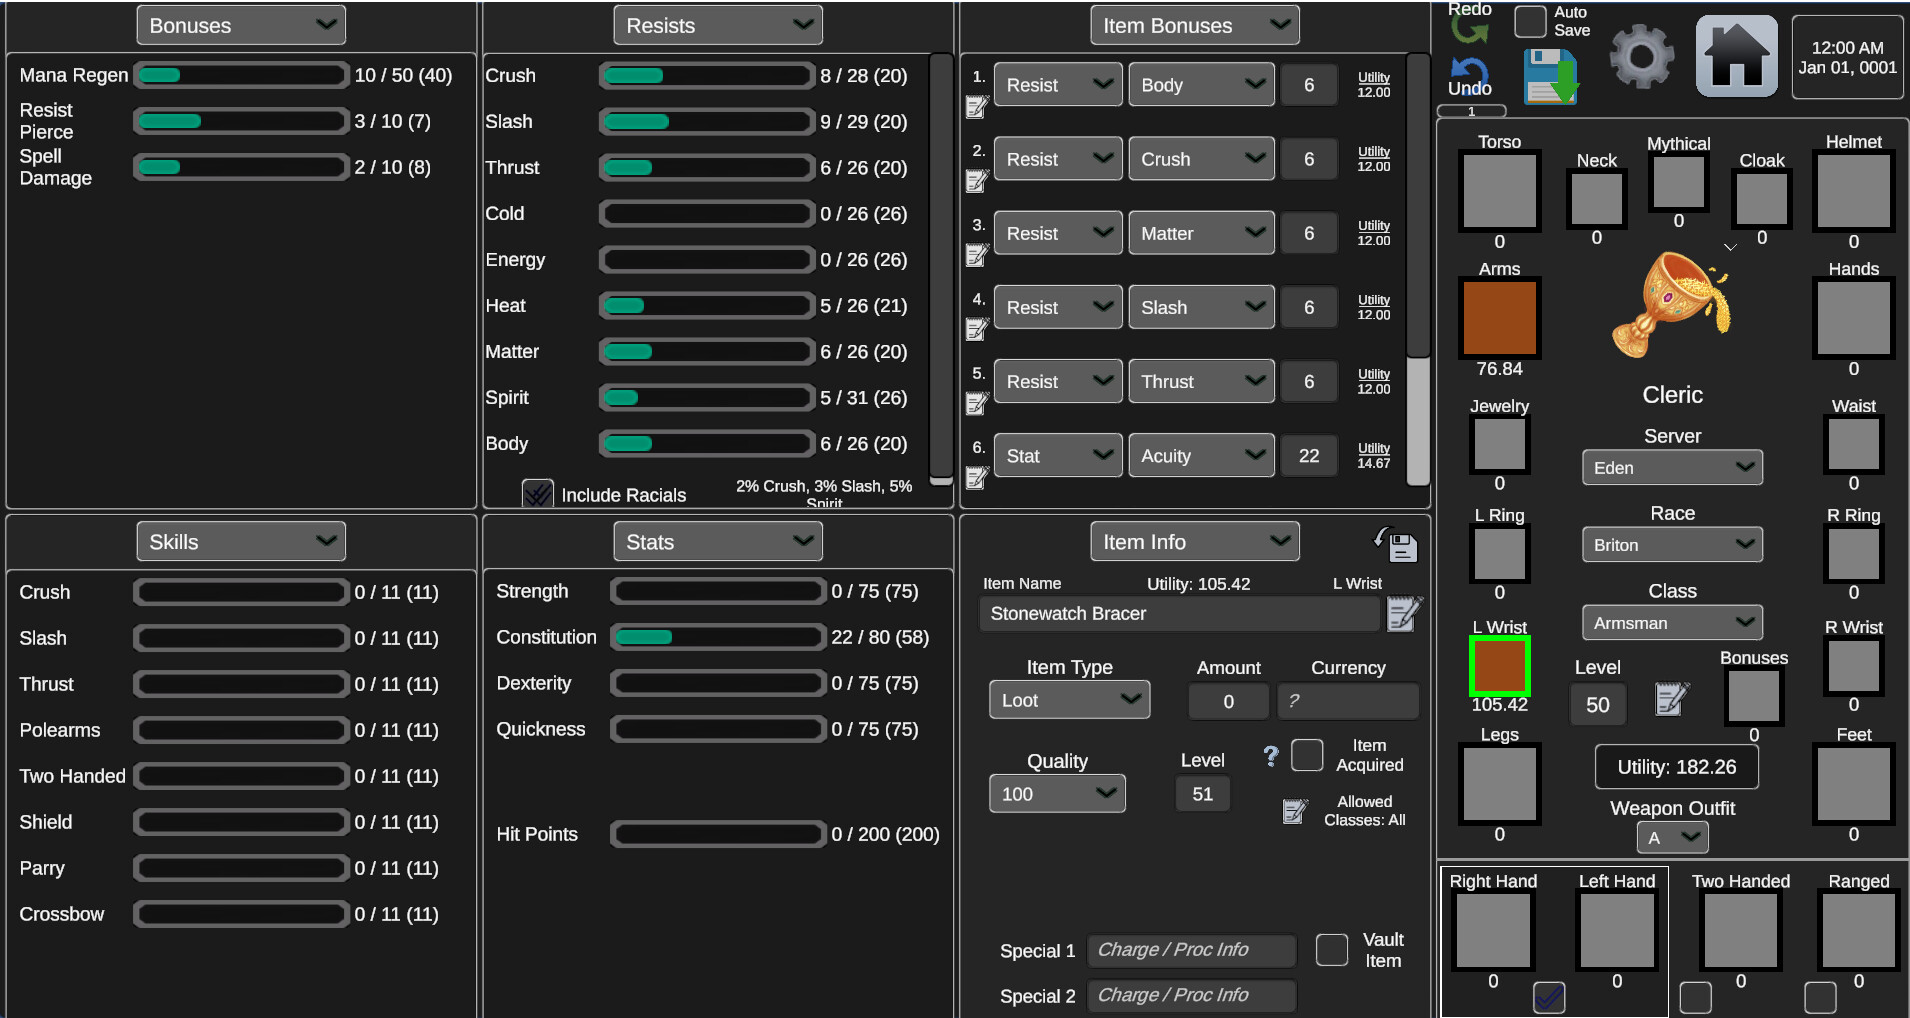The height and width of the screenshot is (1018, 1910).
Task: Open the Skills panel header menu
Action: coord(240,541)
